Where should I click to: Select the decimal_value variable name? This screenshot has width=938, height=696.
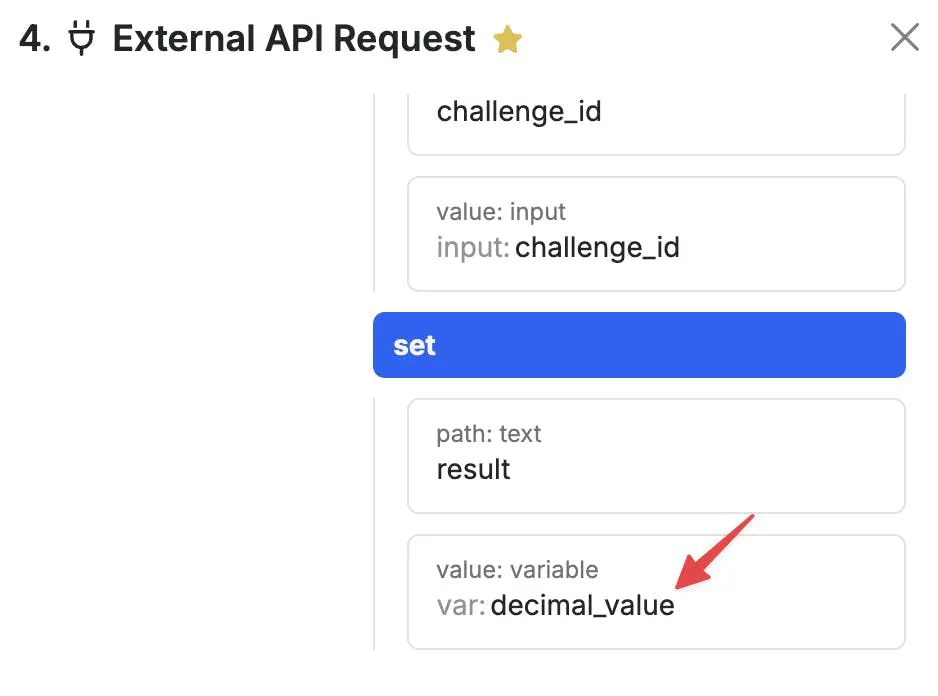582,605
